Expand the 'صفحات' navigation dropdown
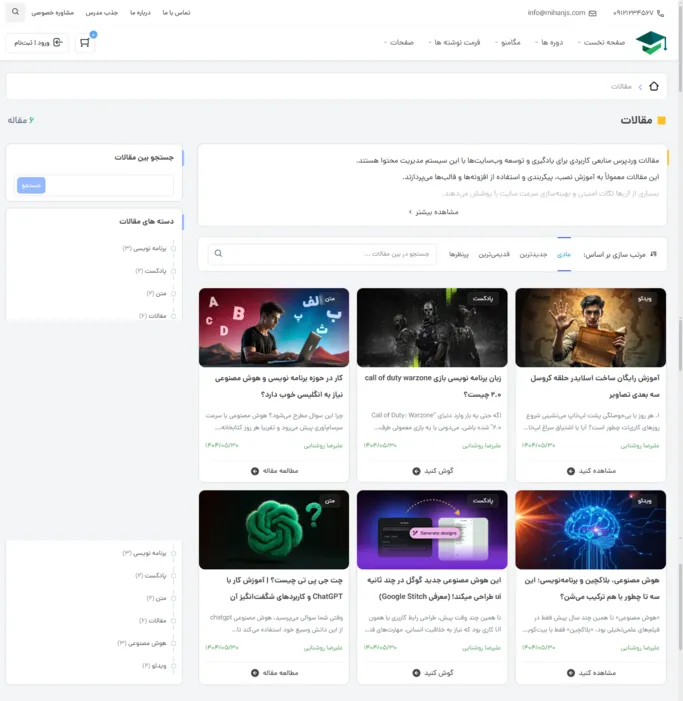Screen dimensions: 683x701 pyautogui.click(x=398, y=43)
